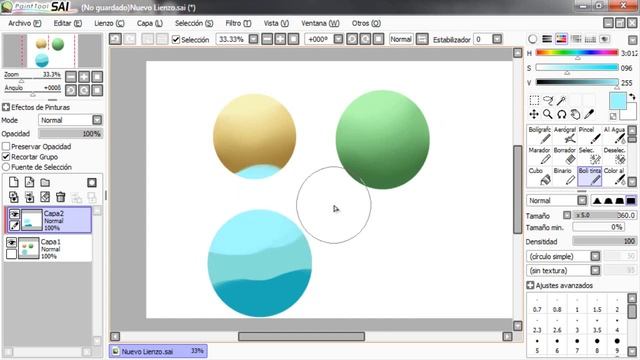Toggle the Selección checkbox
640x360 pixels.
[176, 40]
